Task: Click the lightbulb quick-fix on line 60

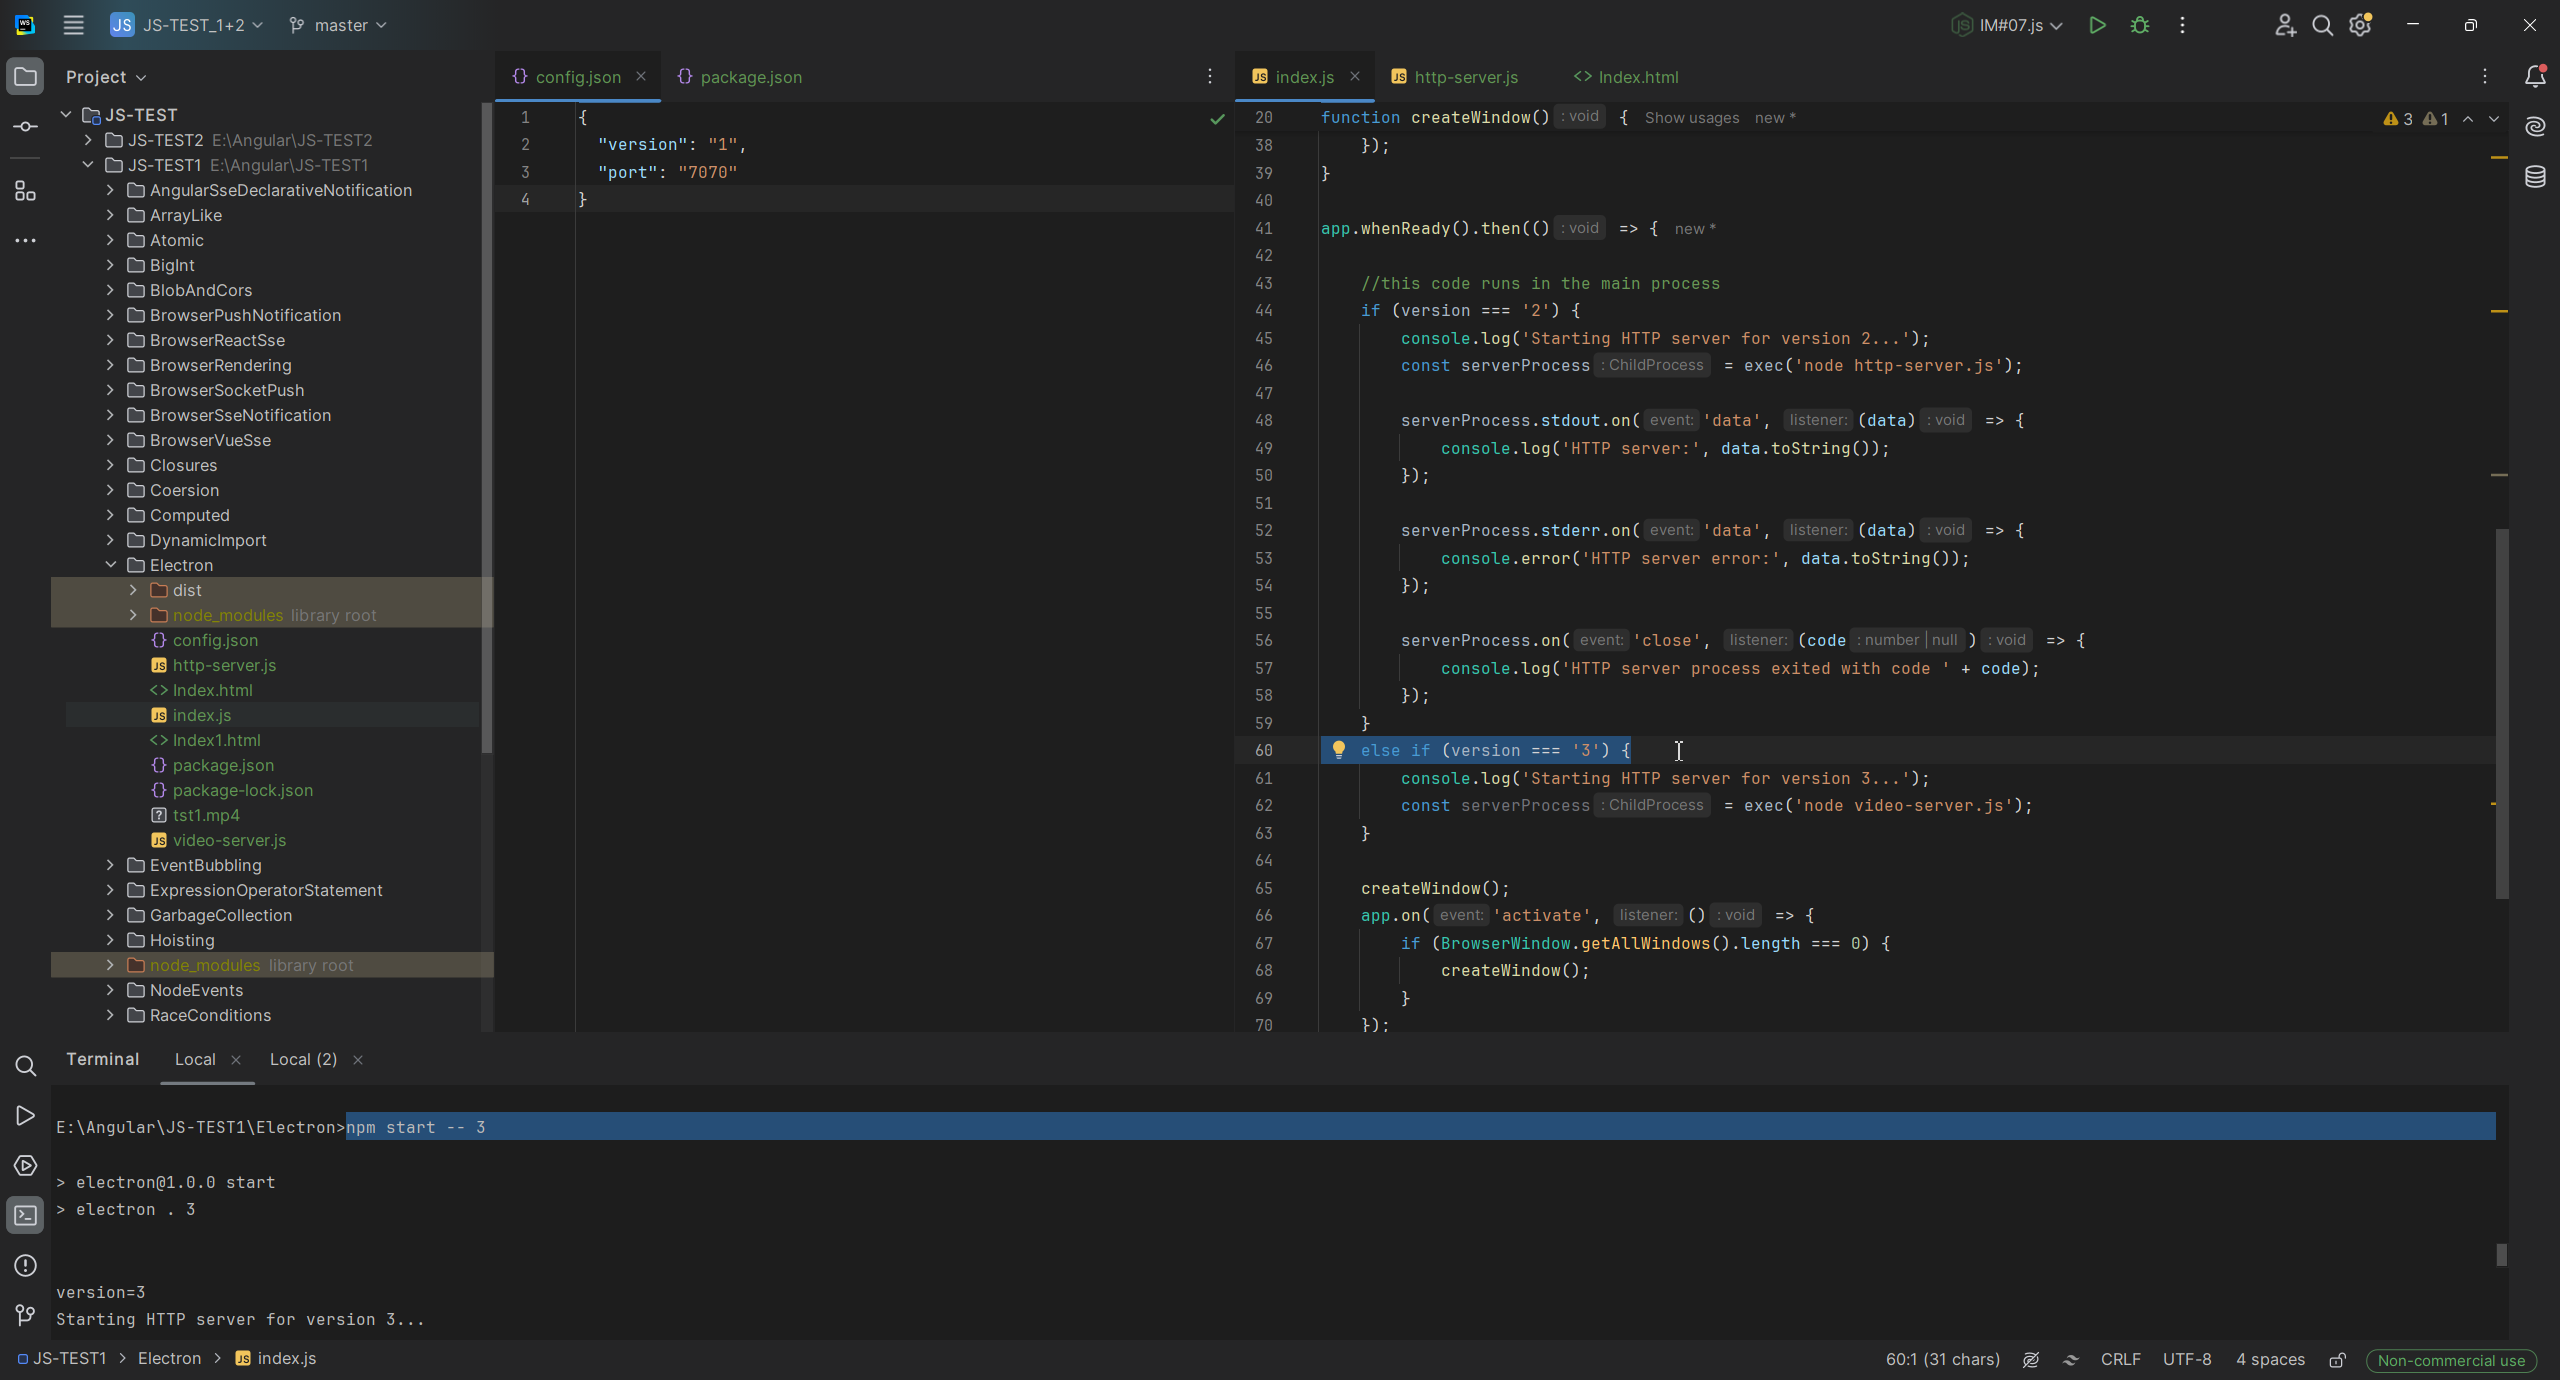Action: point(1338,749)
